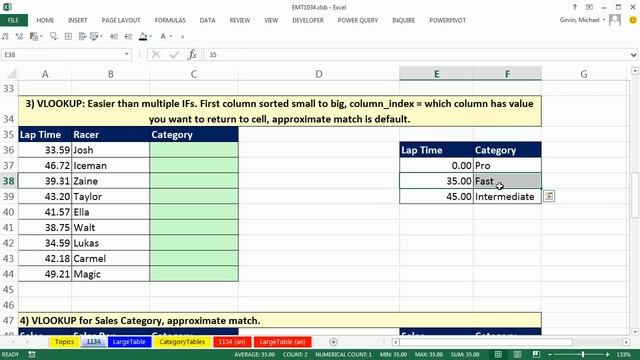Viewport: 640px width, 360px height.
Task: Click the Enter checkmark icon in formula bar
Action: click(x=175, y=55)
